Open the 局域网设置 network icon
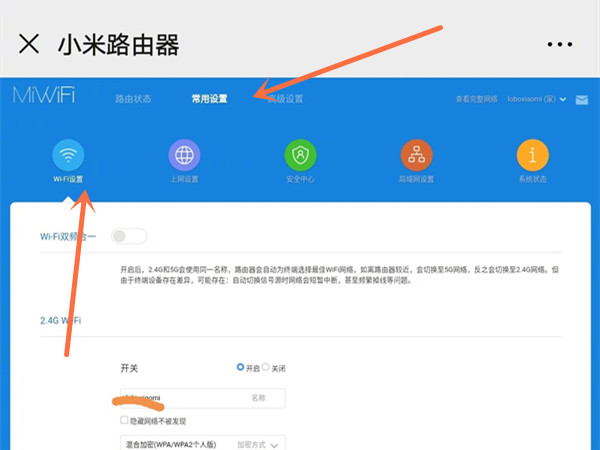600x450 pixels. point(416,155)
